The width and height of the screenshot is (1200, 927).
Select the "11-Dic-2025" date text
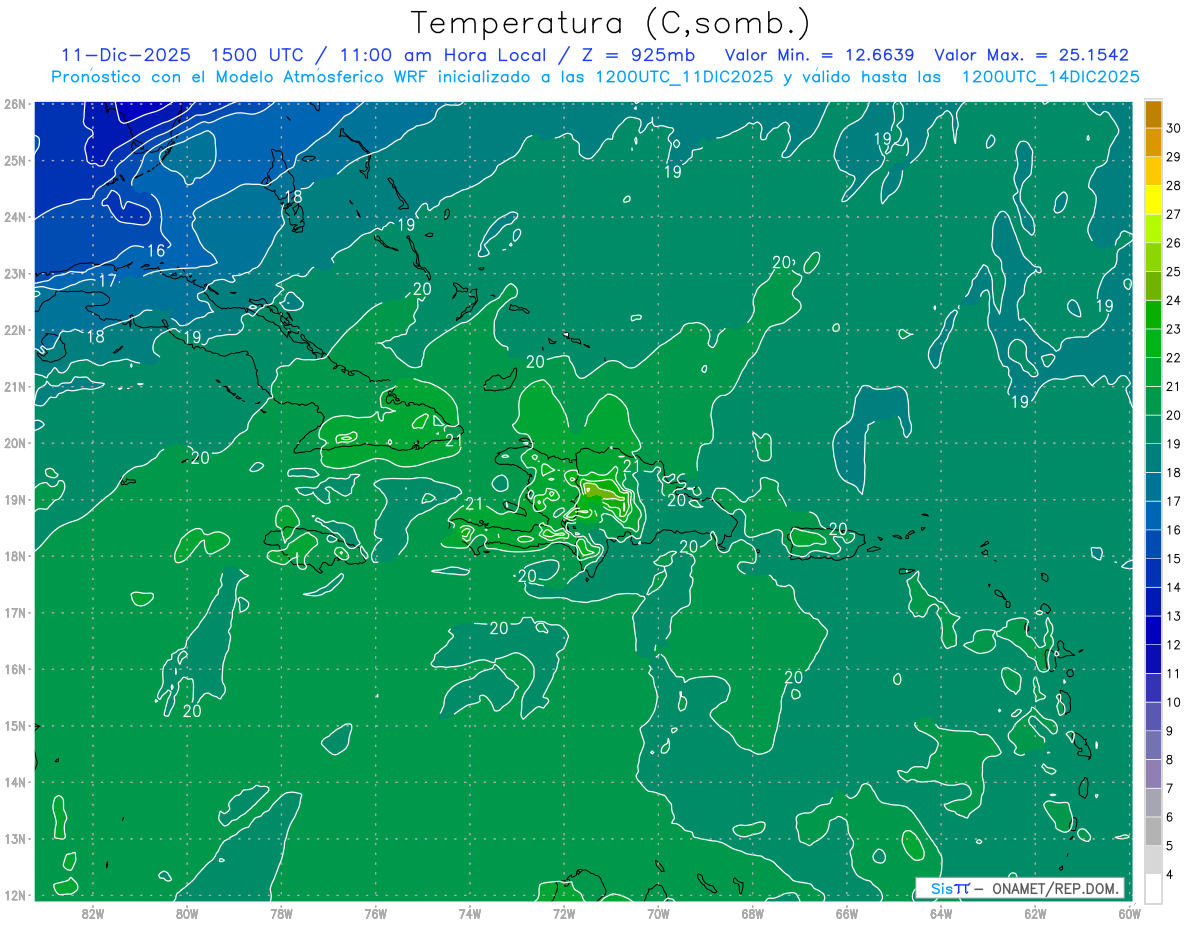click(x=126, y=55)
